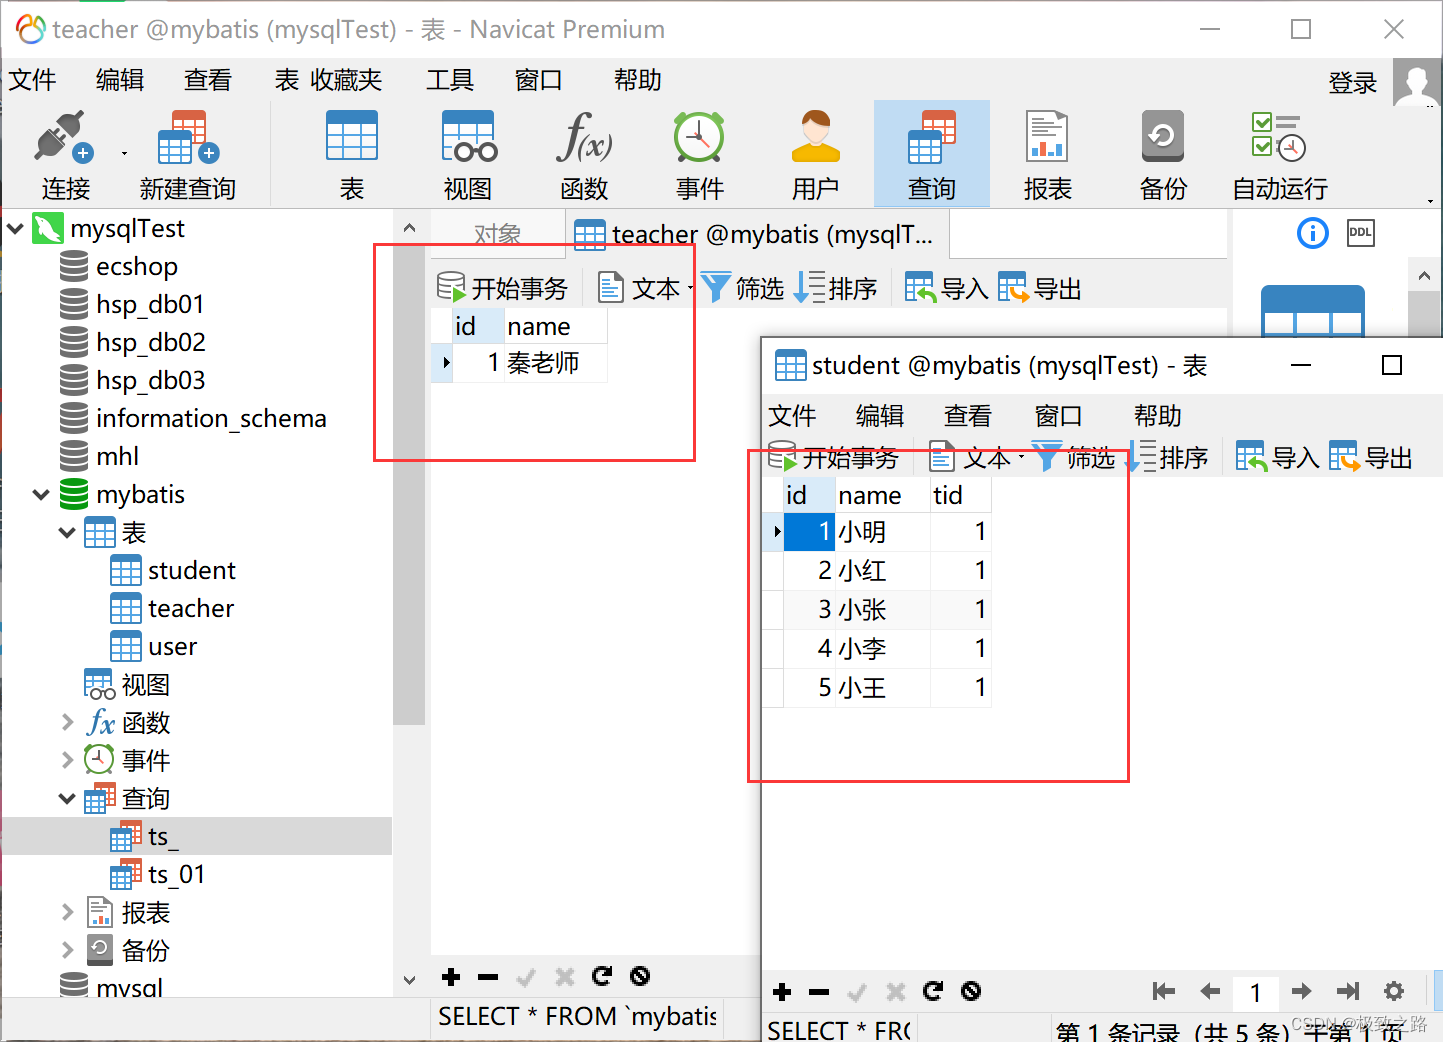Collapse the 查询 (queries) tree node
Viewport: 1443px width, 1042px height.
pos(67,799)
